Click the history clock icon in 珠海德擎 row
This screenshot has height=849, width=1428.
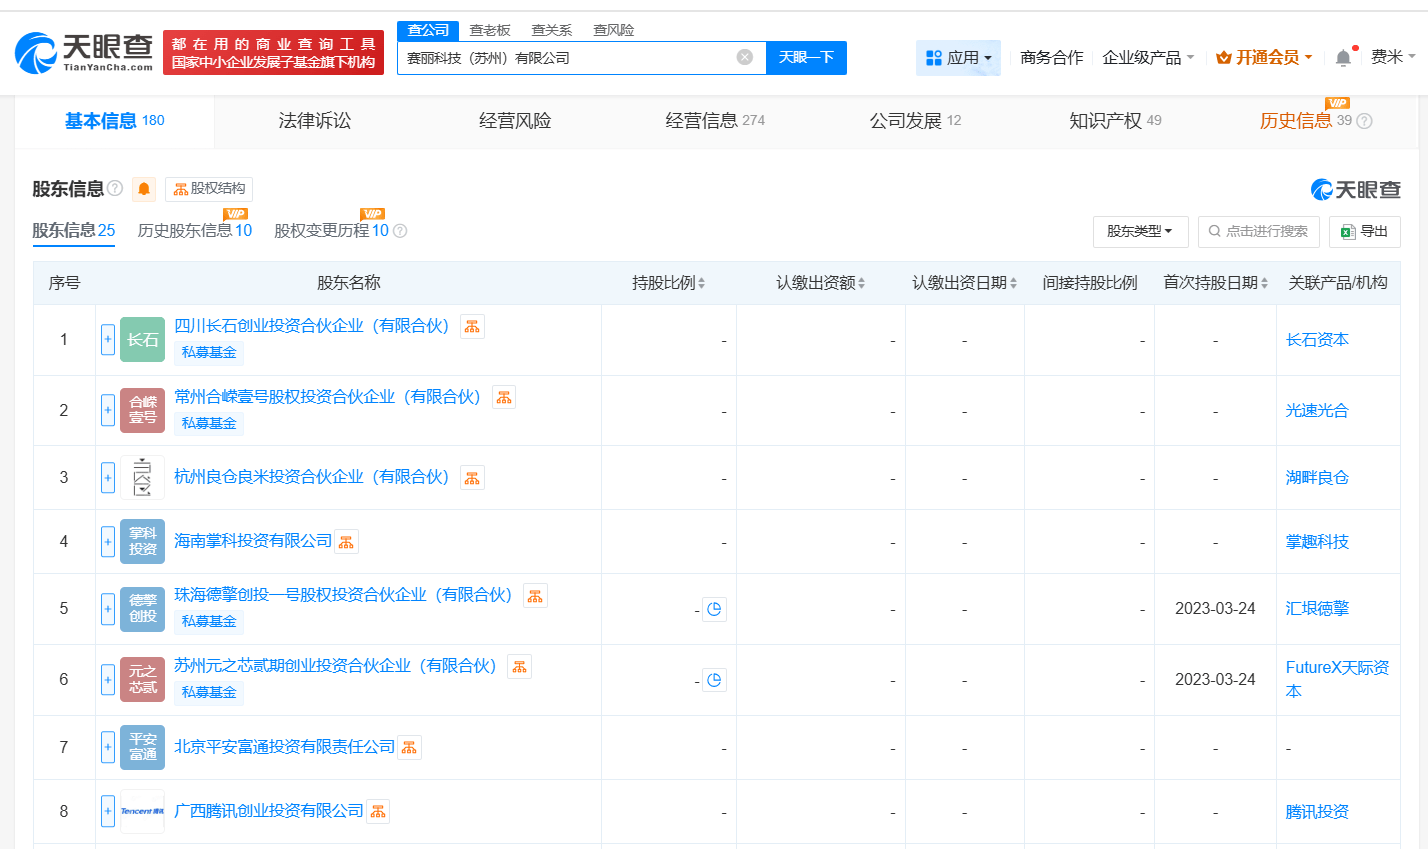(714, 608)
